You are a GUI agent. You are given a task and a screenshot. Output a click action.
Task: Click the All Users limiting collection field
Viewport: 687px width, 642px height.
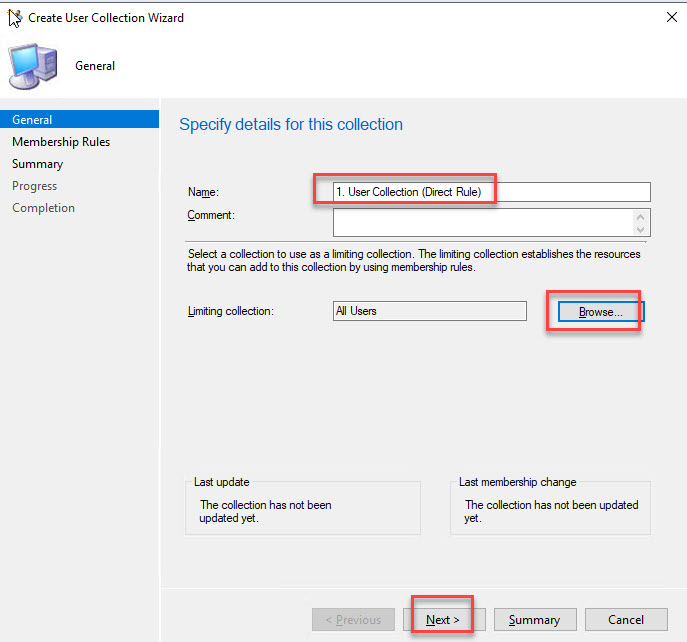[x=429, y=311]
